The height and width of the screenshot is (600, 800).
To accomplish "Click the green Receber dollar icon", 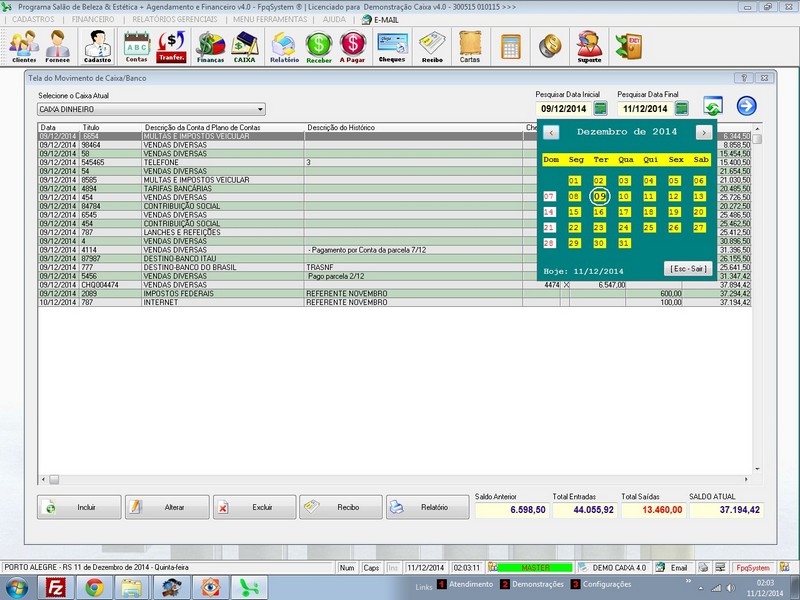I will coord(319,46).
